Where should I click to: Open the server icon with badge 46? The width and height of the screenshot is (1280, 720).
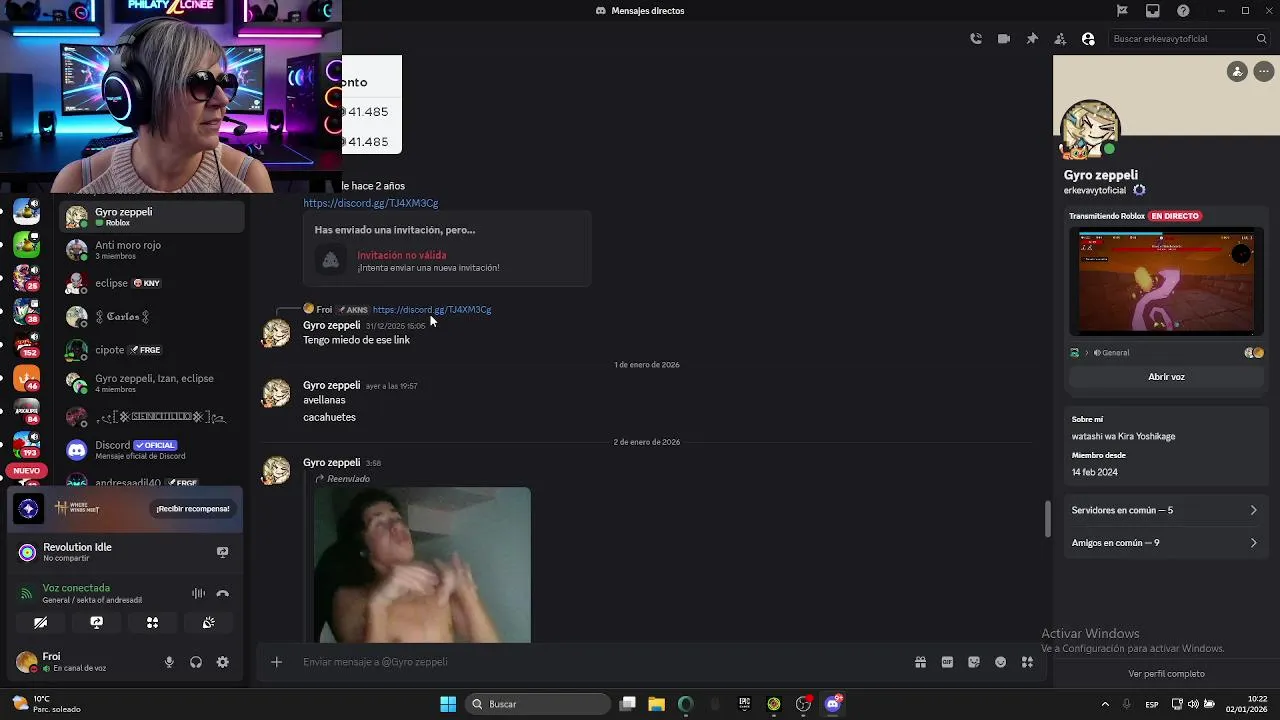click(x=27, y=378)
